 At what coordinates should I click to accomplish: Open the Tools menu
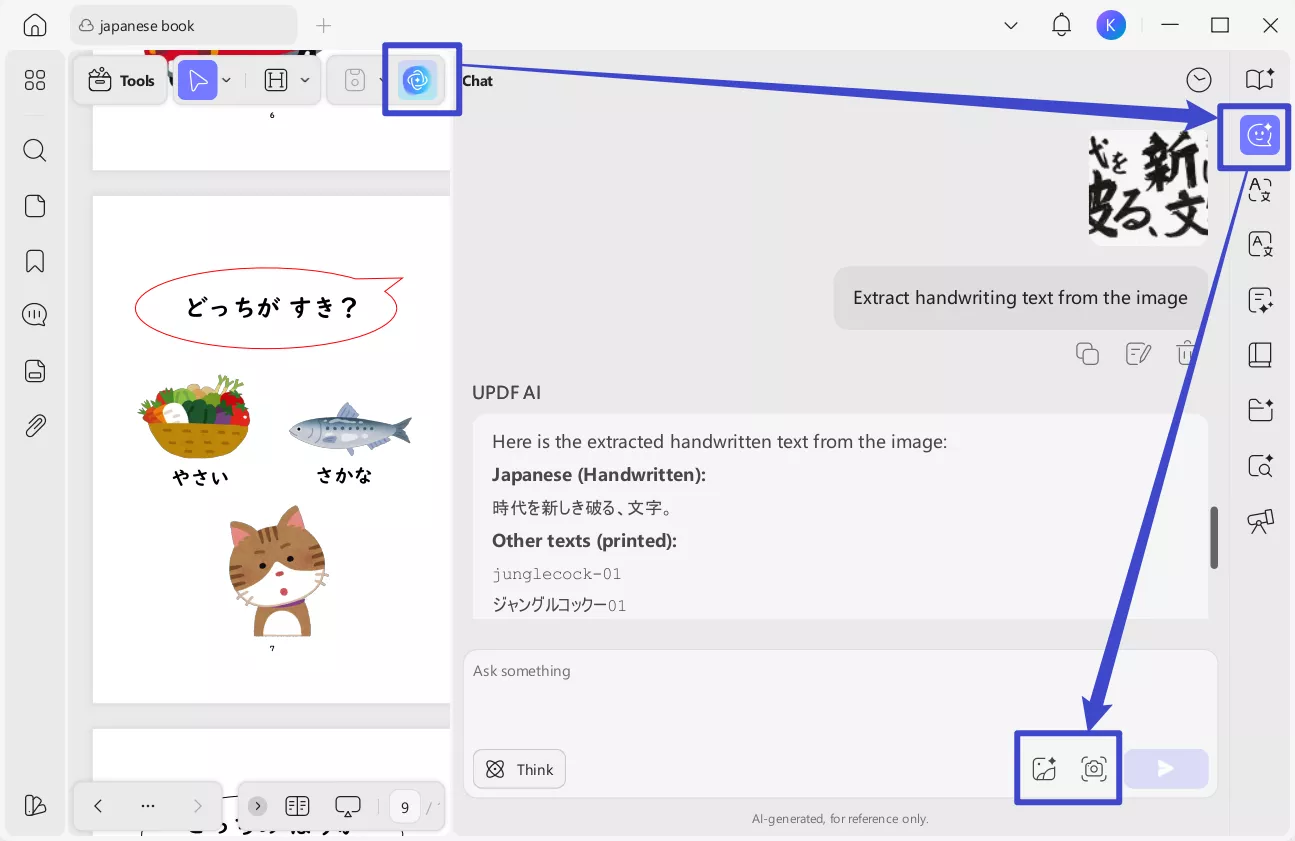point(120,80)
